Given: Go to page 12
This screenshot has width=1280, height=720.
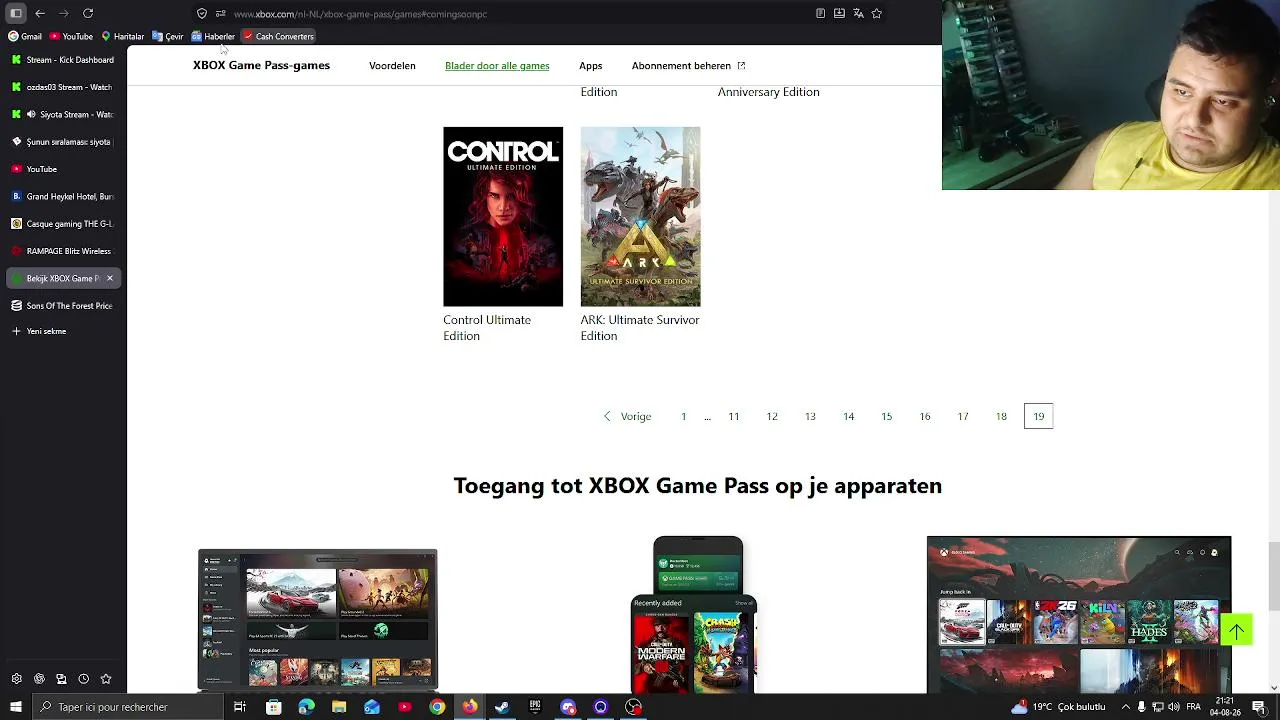Looking at the screenshot, I should click(x=772, y=416).
